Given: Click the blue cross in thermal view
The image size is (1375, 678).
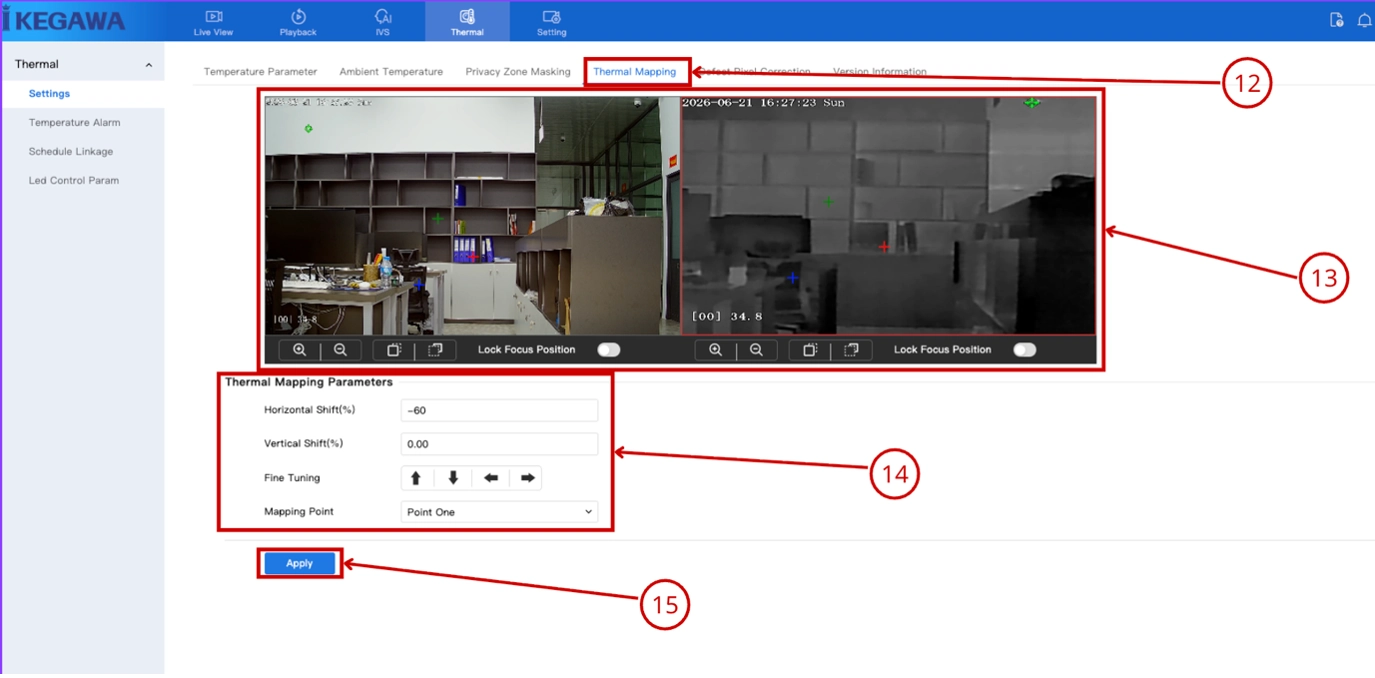Looking at the screenshot, I should (793, 277).
